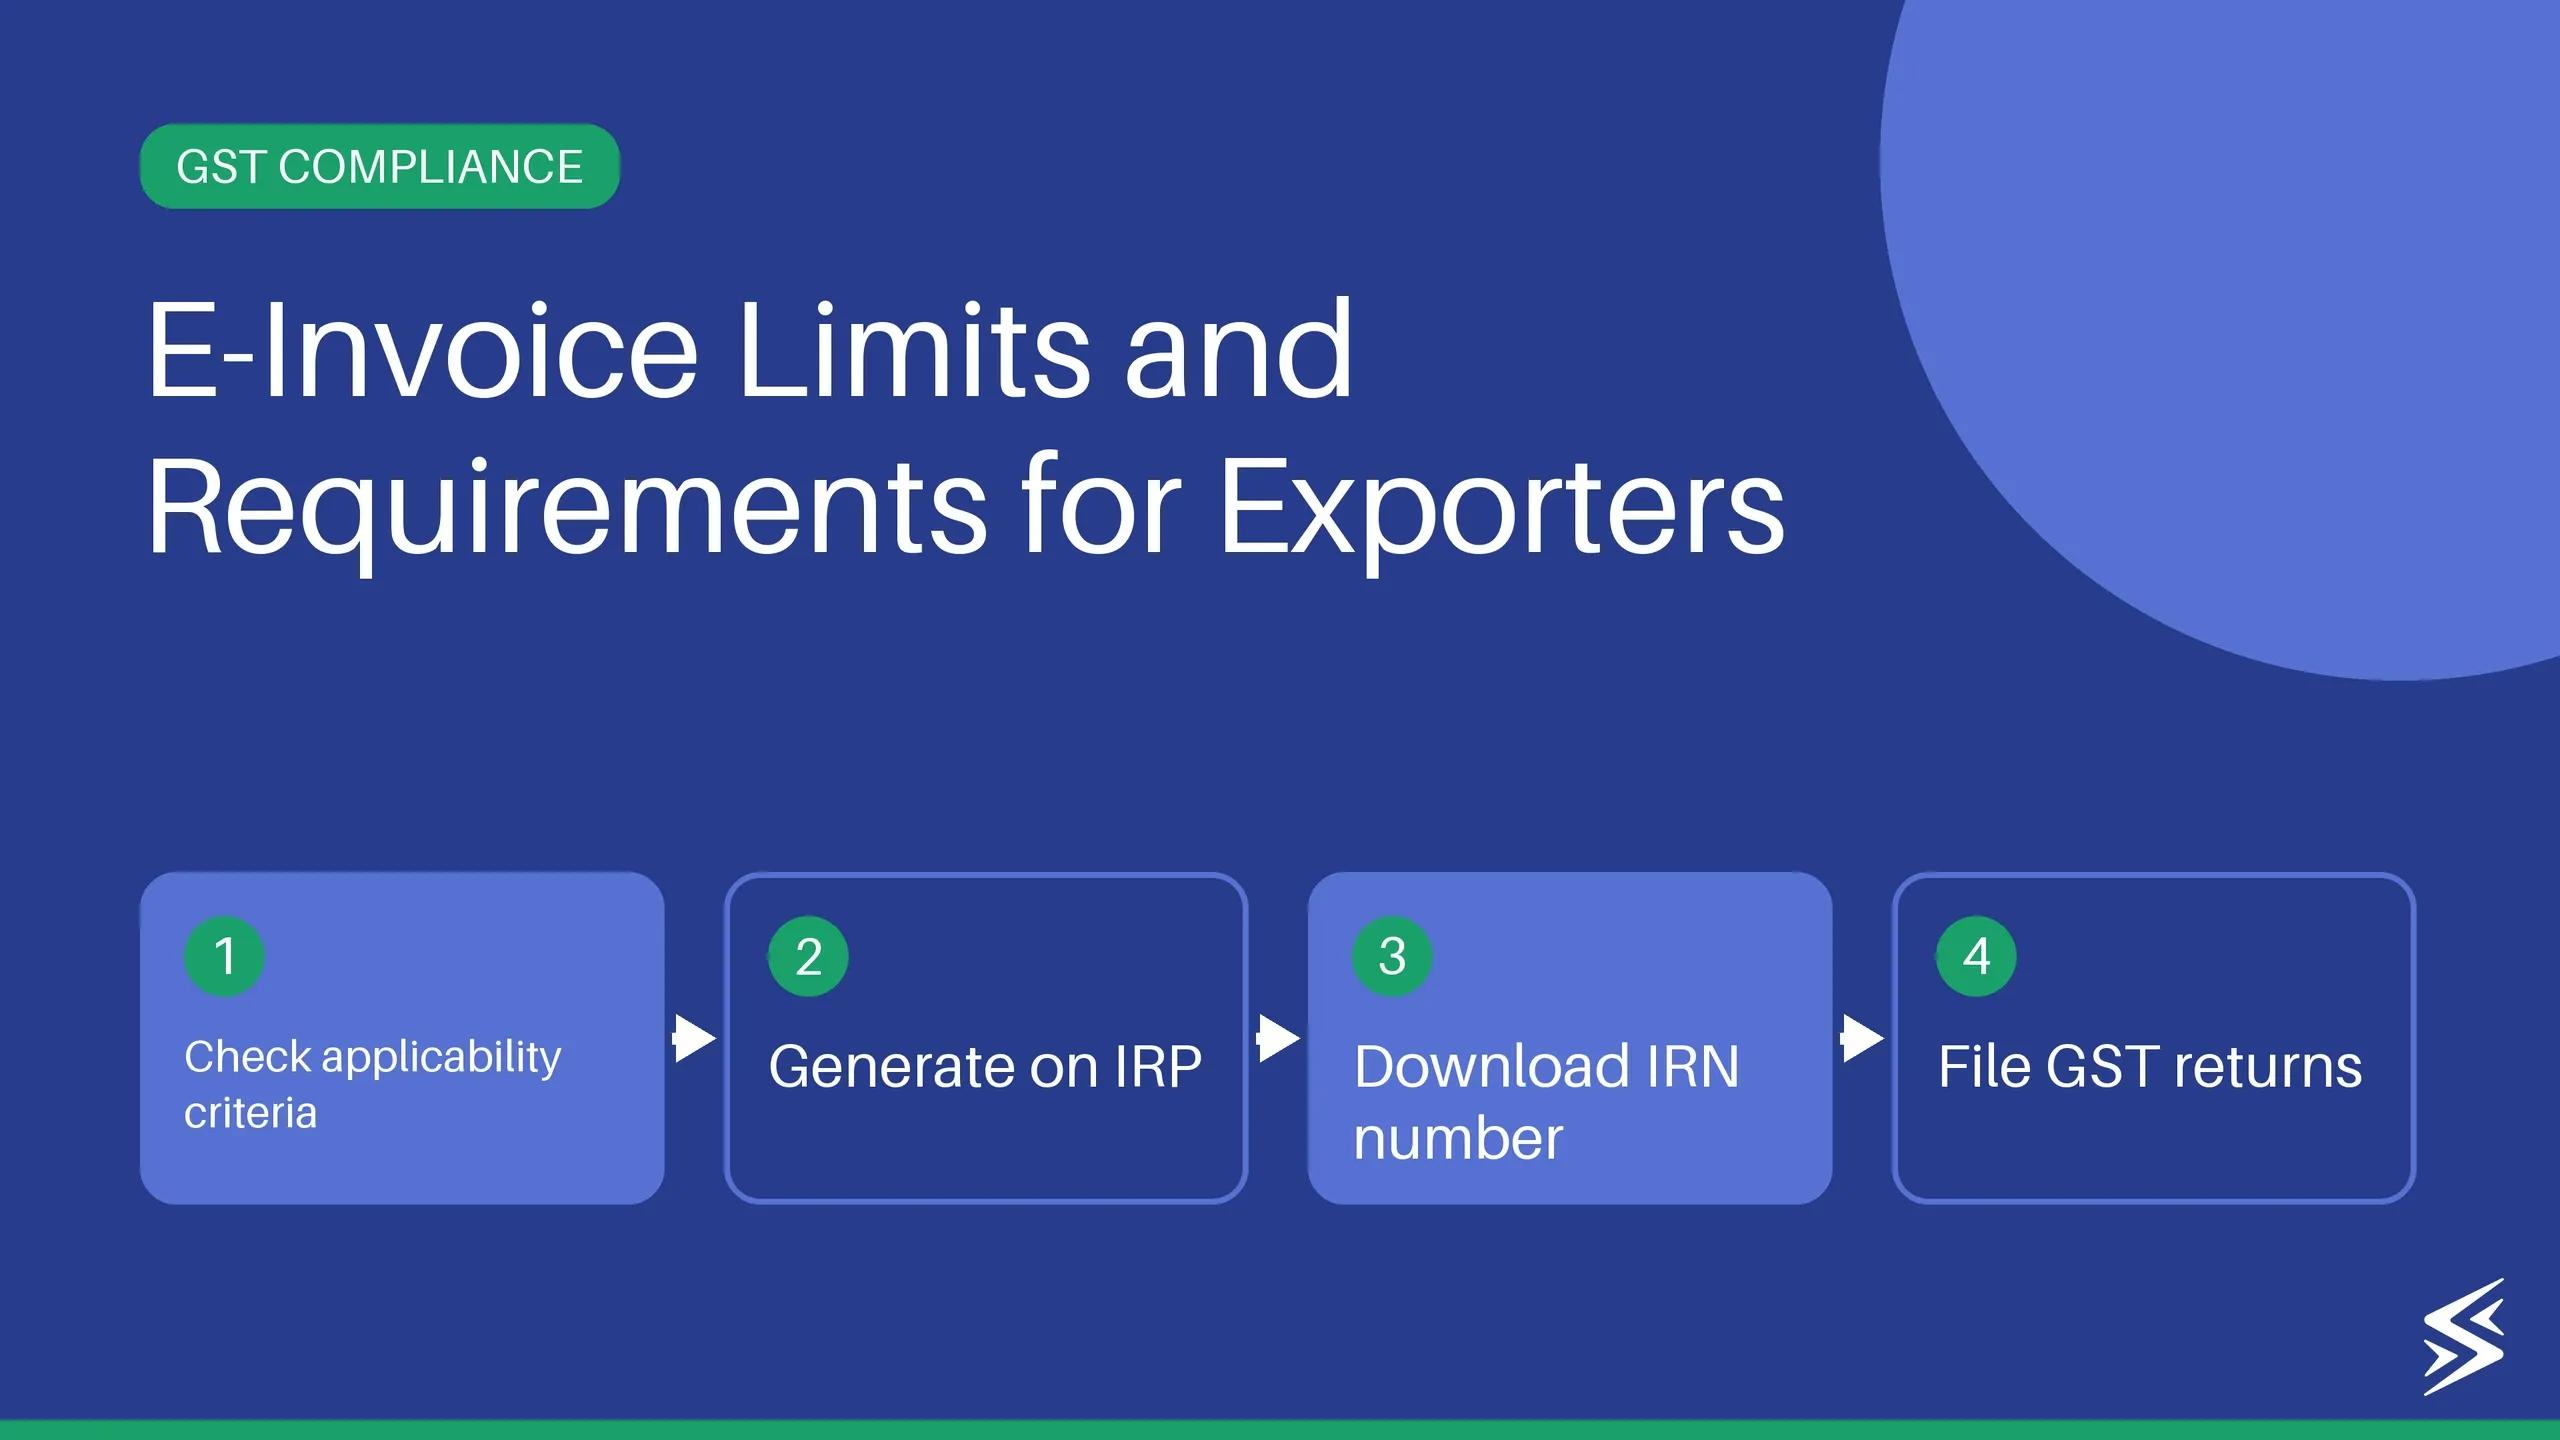The width and height of the screenshot is (2560, 1440).
Task: Select the Generate on IRP card
Action: (x=986, y=1038)
